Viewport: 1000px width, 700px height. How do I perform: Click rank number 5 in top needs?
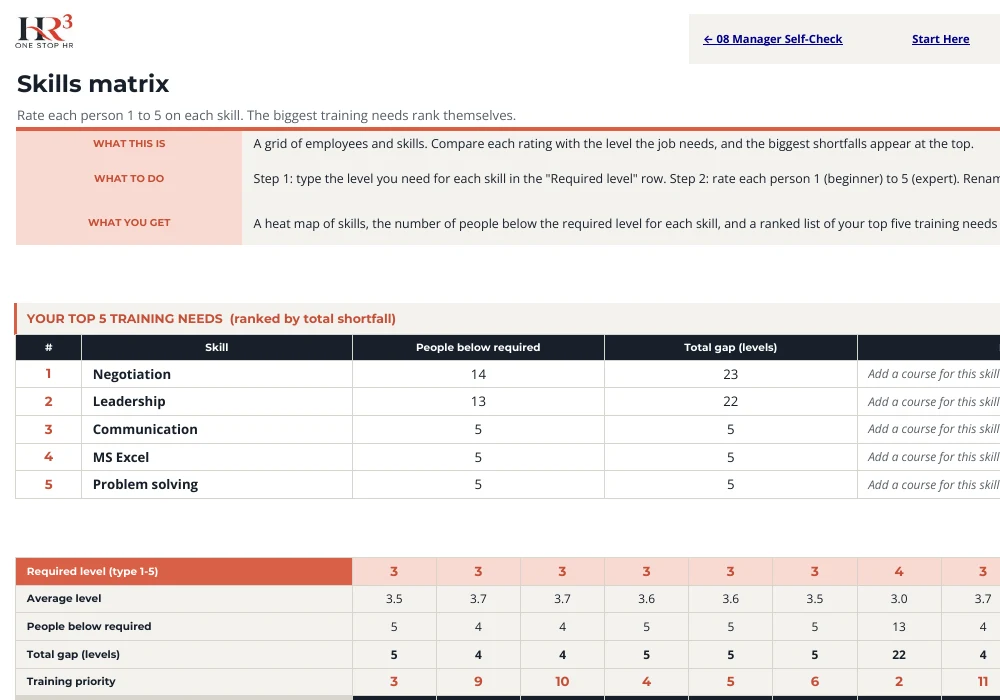tap(48, 485)
